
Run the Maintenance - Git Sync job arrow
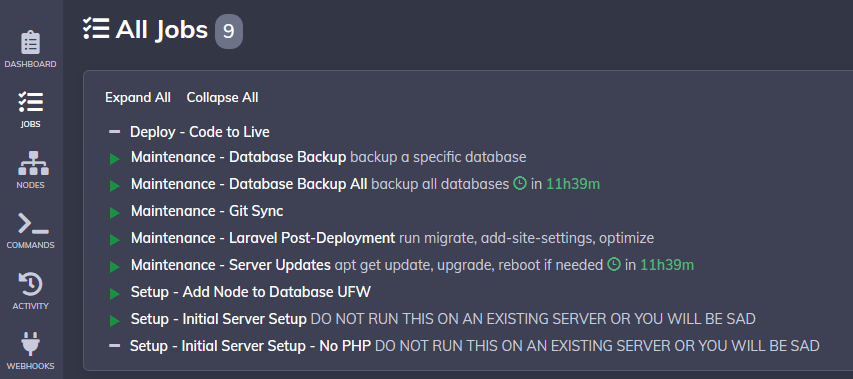click(114, 213)
